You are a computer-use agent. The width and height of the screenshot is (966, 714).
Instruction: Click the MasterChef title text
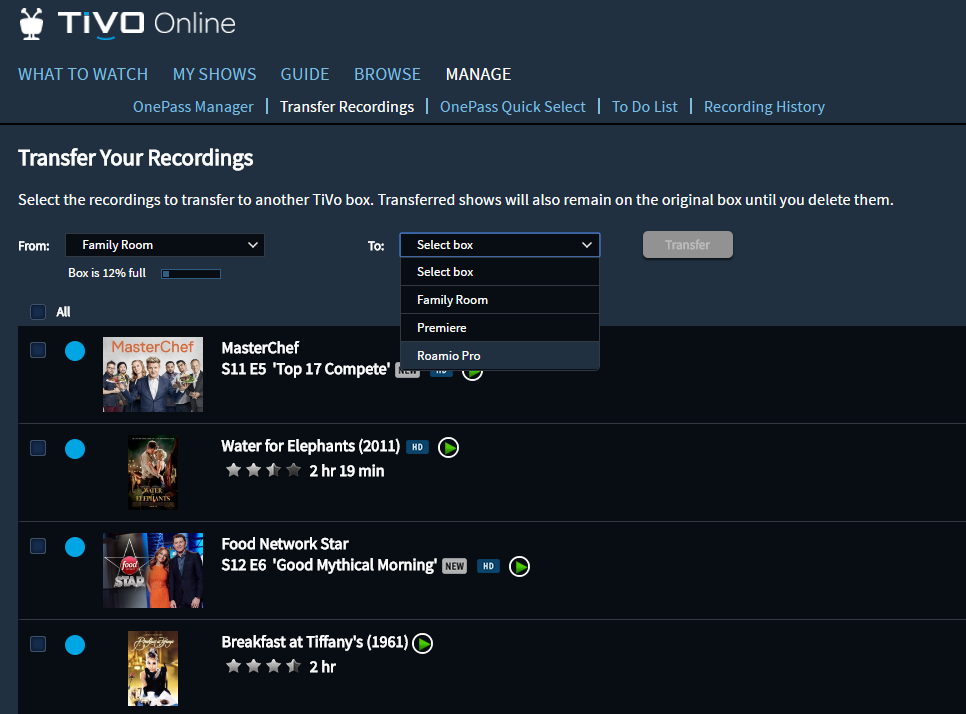pyautogui.click(x=260, y=348)
